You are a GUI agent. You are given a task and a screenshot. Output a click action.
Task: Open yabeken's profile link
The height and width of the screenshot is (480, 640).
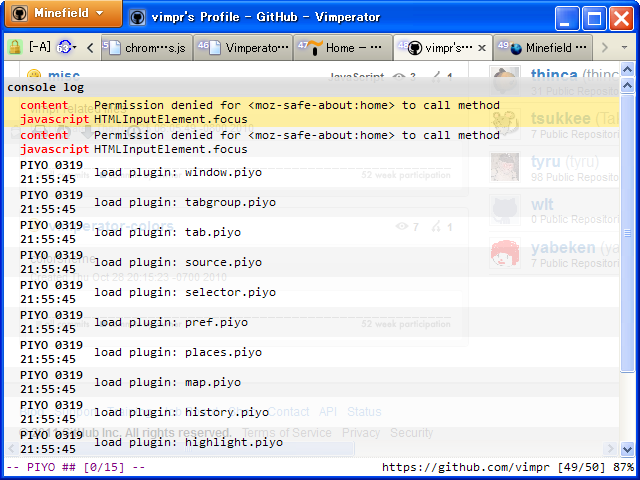pyautogui.click(x=563, y=247)
